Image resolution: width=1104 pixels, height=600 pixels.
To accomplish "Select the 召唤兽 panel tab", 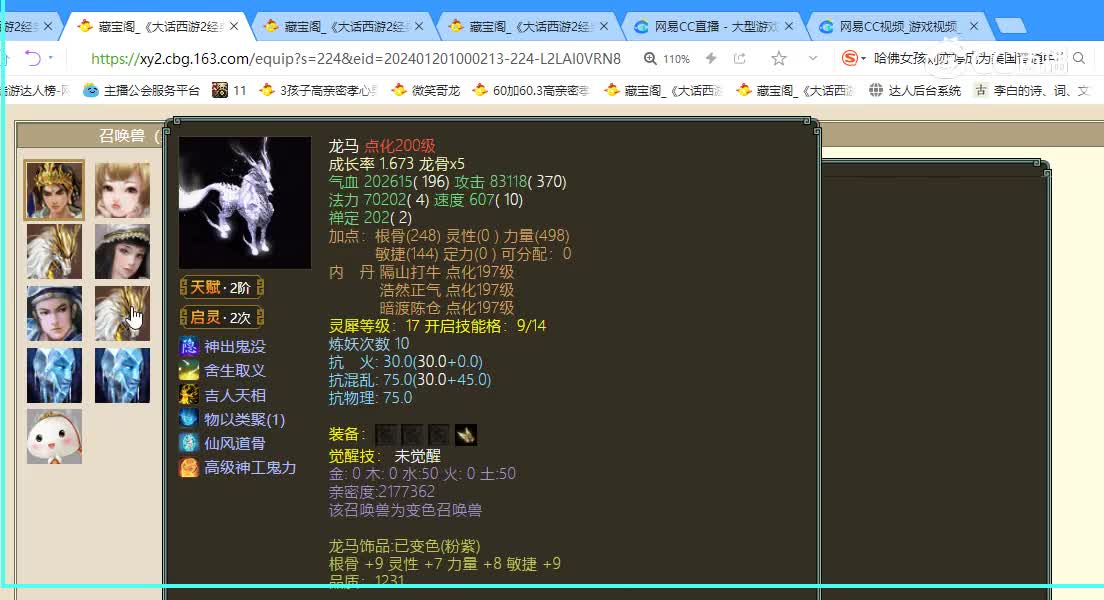I will click(x=121, y=135).
